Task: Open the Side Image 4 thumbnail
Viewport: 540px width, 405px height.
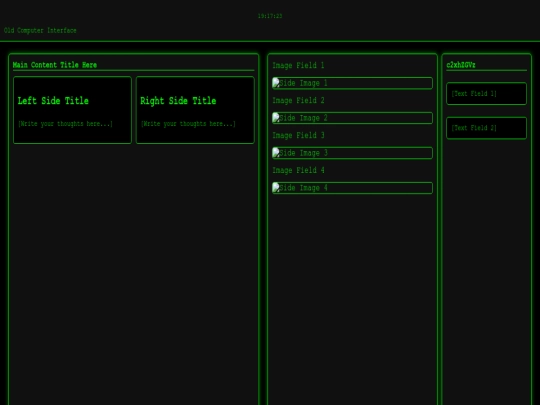Action: [x=352, y=188]
